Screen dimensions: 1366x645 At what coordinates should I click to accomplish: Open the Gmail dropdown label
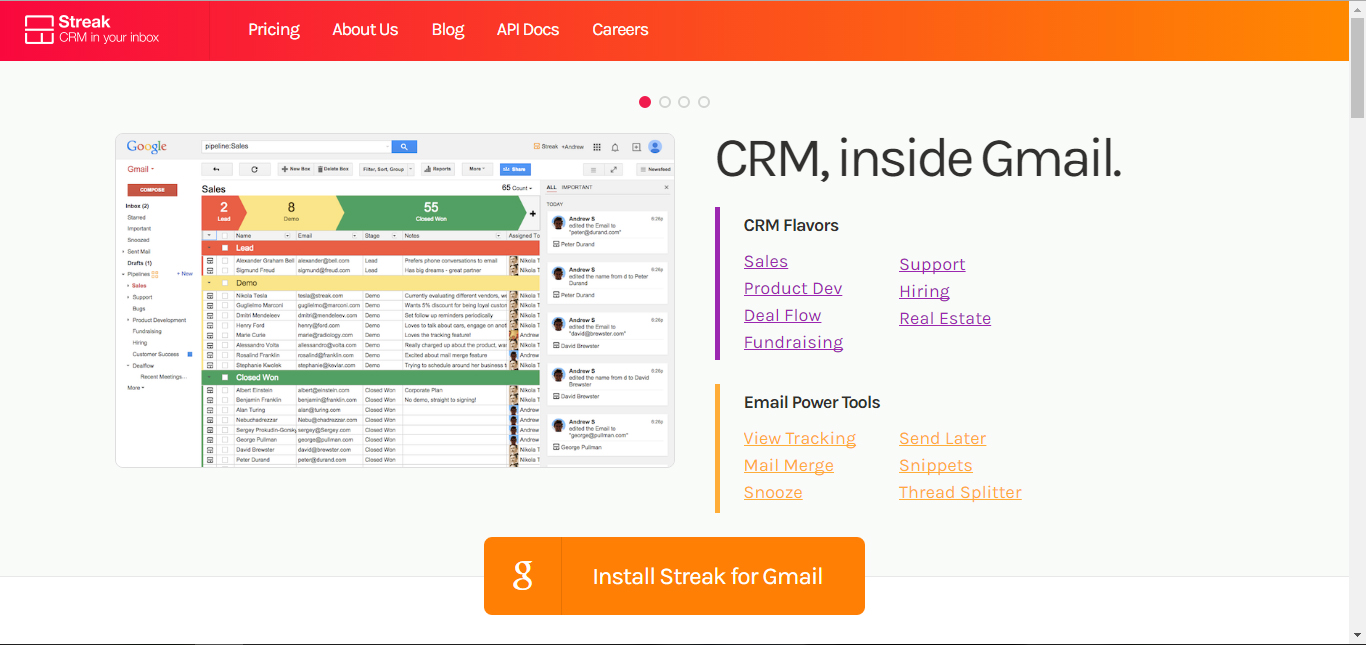[x=140, y=169]
